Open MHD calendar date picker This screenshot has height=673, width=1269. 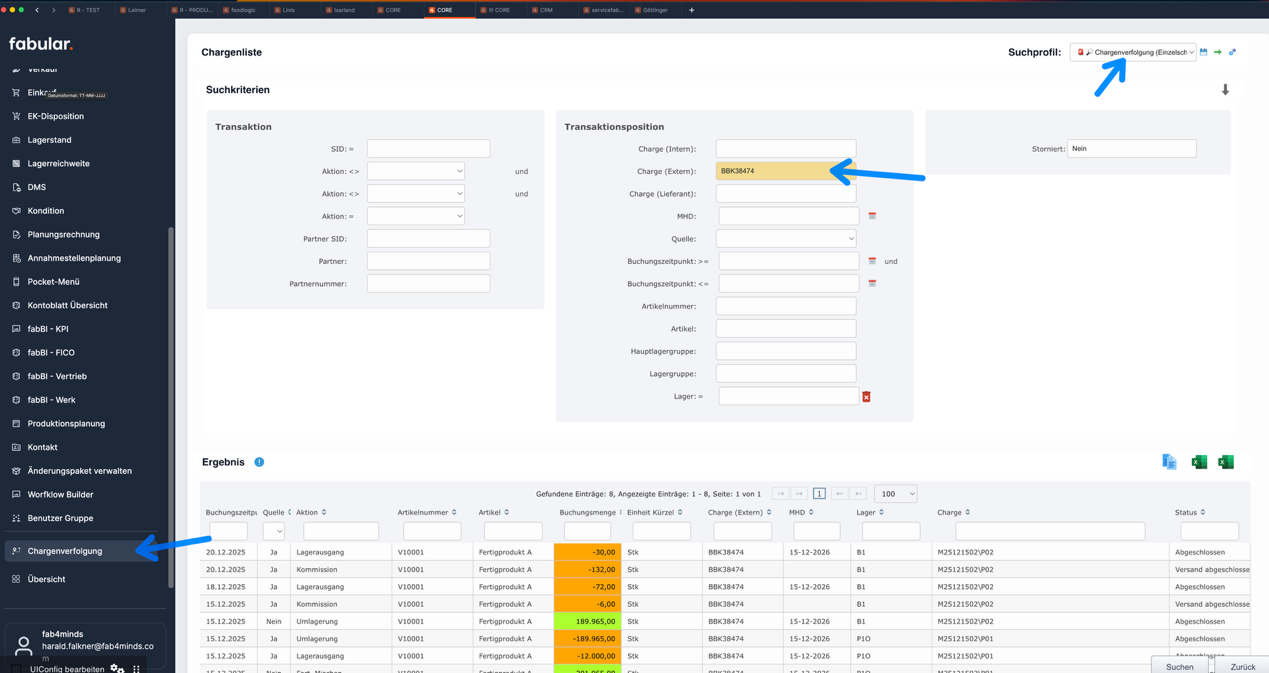pos(872,216)
